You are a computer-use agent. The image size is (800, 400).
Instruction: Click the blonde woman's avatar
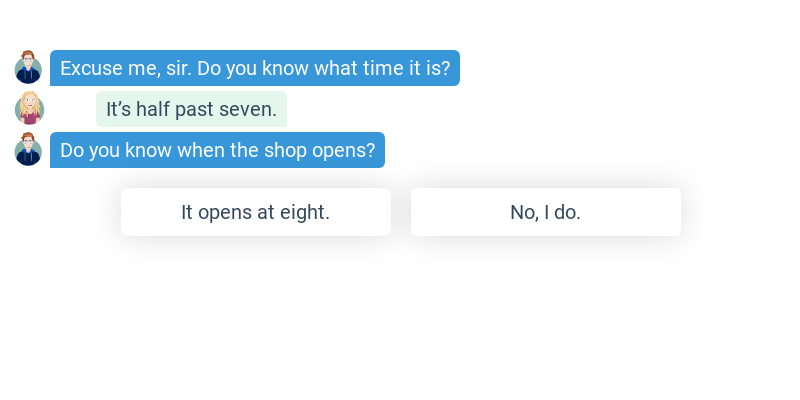click(29, 109)
